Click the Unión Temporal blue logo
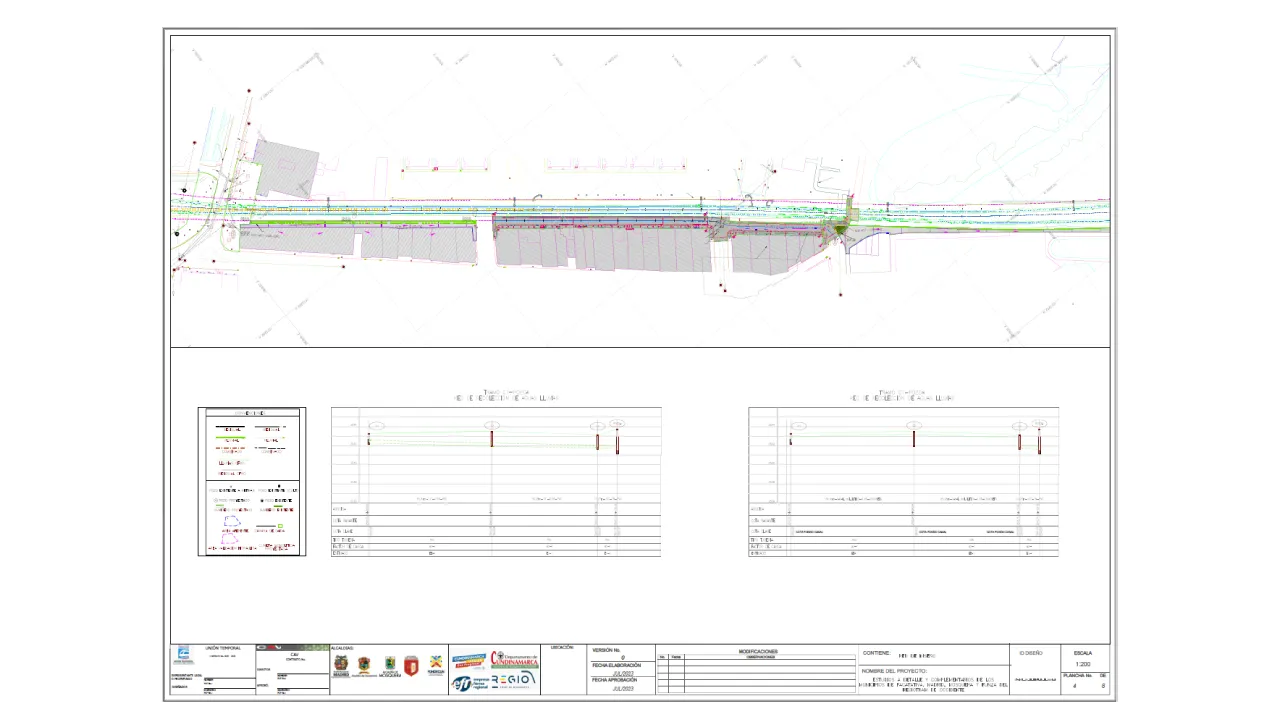 pyautogui.click(x=184, y=656)
